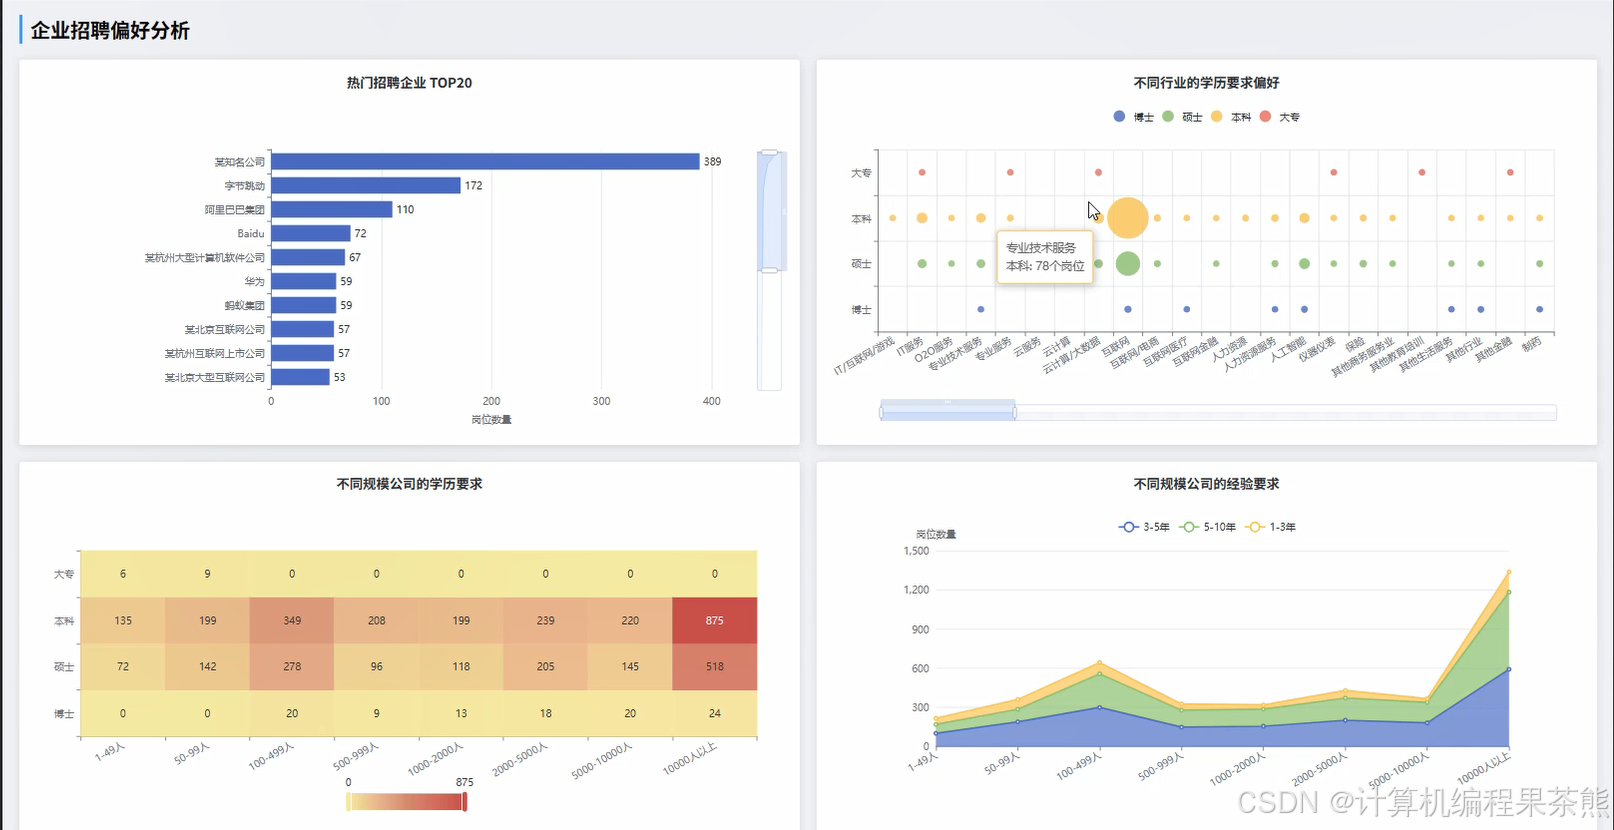Click top handle of the TOP20 vertical zoom slider

(769, 152)
